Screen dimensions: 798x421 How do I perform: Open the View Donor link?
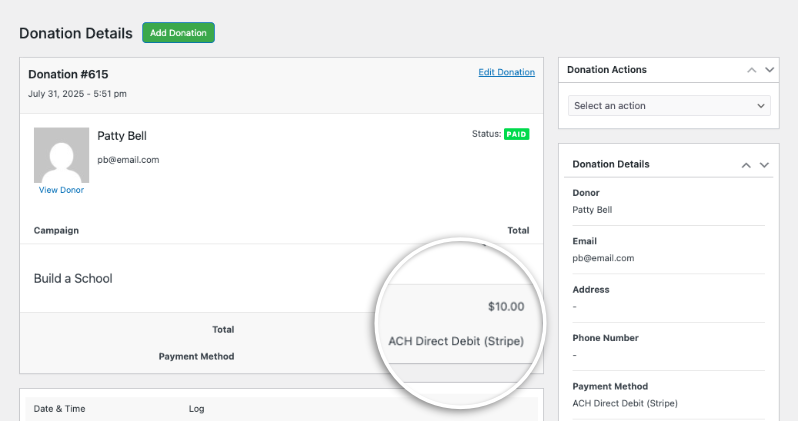pyautogui.click(x=61, y=190)
